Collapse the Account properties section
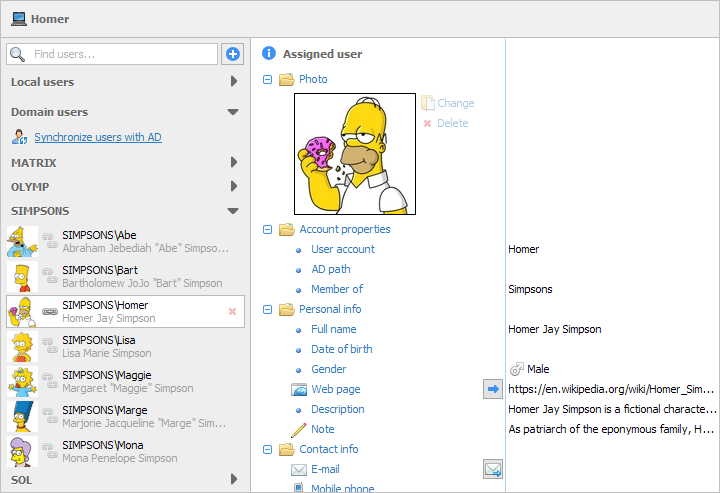Viewport: 720px width, 493px height. click(268, 229)
